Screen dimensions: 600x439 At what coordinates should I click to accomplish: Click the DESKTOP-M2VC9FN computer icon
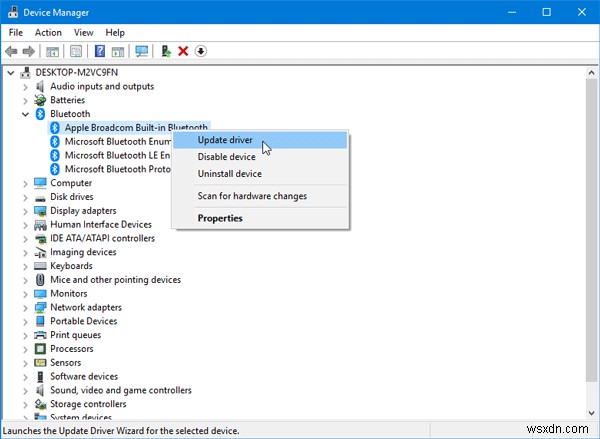[26, 72]
